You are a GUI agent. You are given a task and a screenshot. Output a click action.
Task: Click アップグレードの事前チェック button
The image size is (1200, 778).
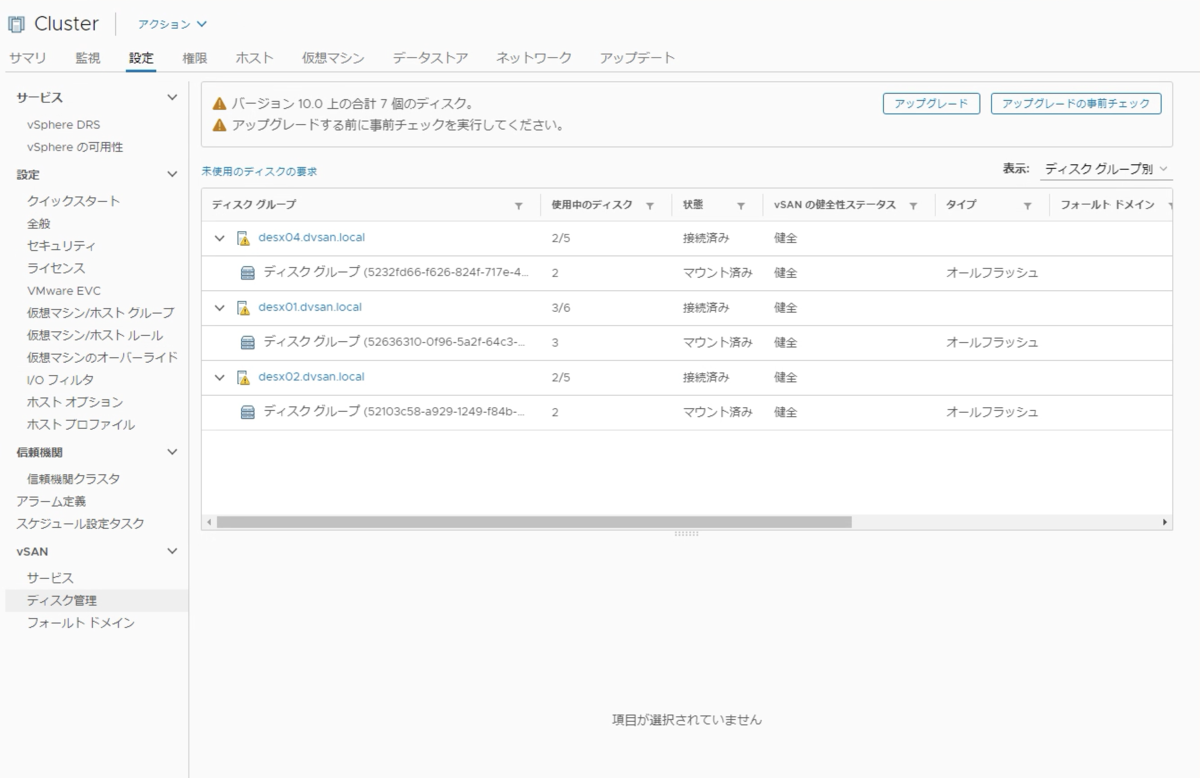(1076, 104)
